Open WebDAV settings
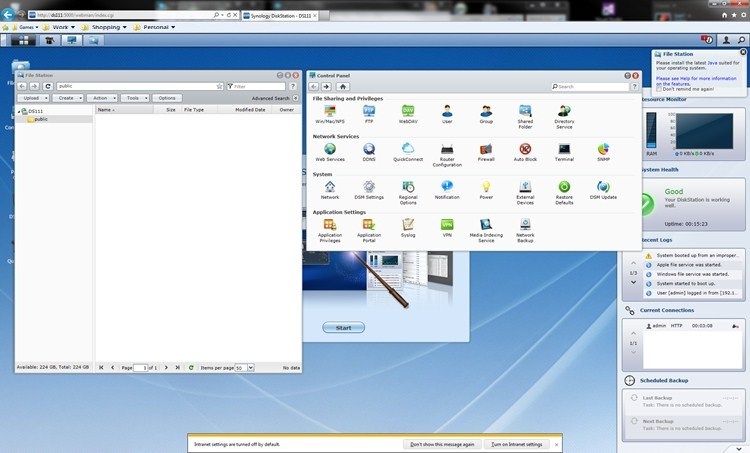 [x=408, y=114]
